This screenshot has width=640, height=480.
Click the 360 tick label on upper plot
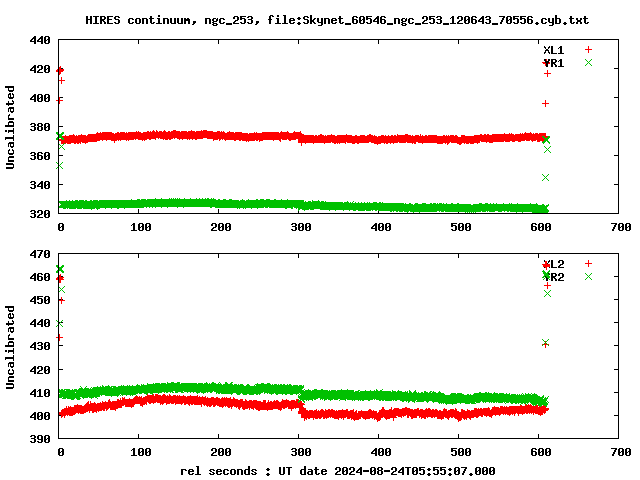pos(40,156)
